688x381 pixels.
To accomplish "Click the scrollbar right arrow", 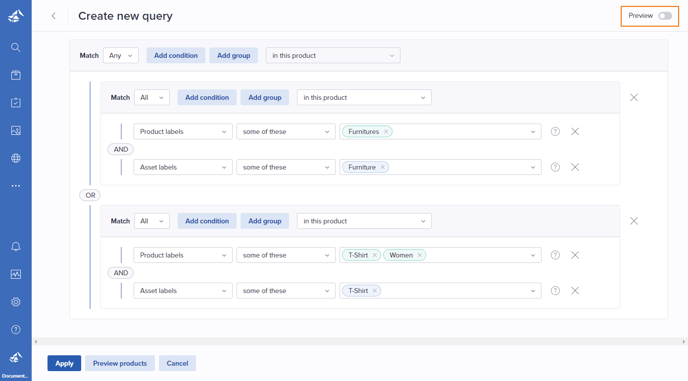I will coord(684,341).
